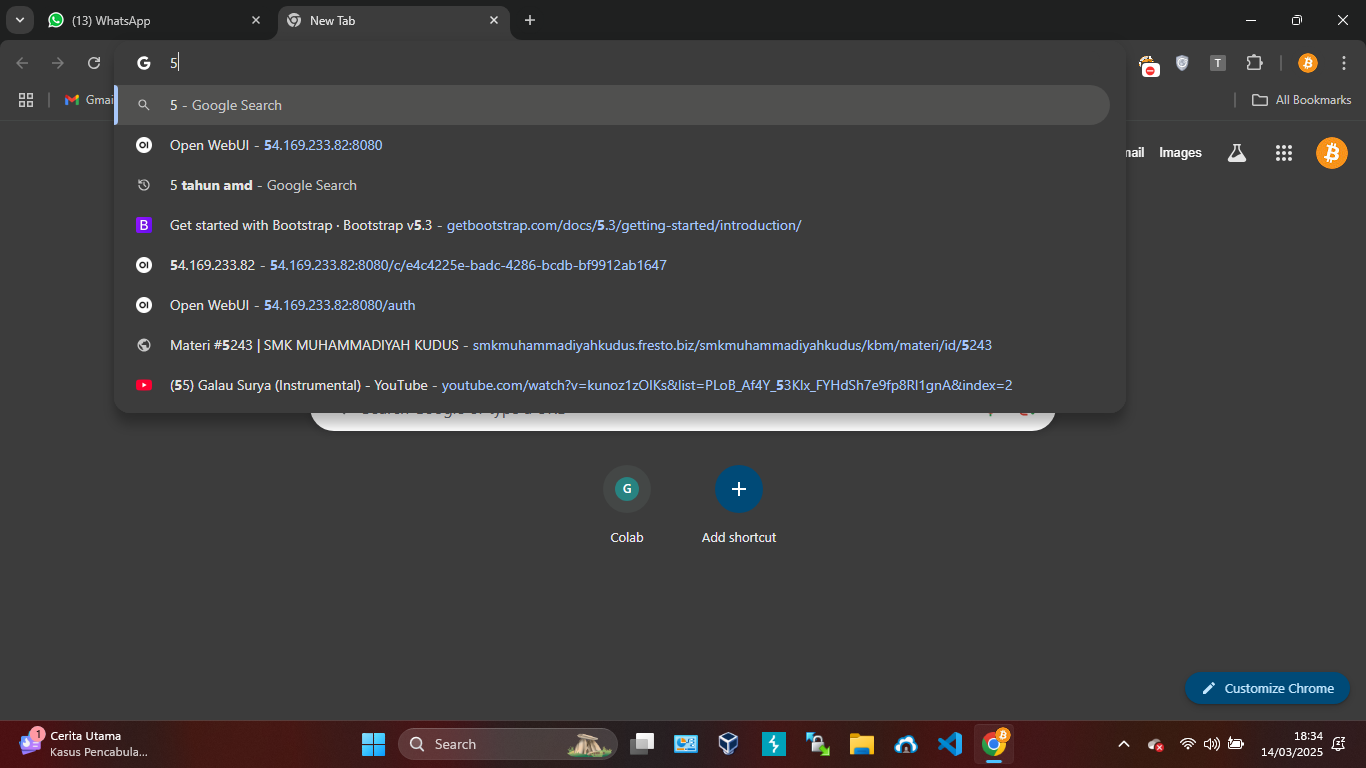Open Search Labs flask icon
Viewport: 1366px width, 768px height.
1237,153
